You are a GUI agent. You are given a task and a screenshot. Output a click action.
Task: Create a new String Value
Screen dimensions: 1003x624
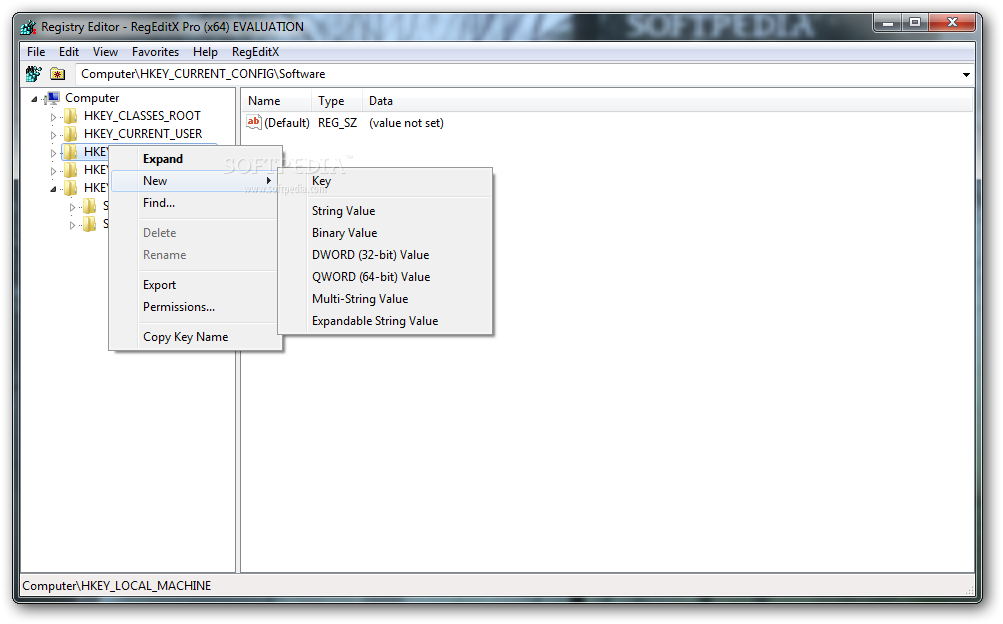[x=385, y=211]
